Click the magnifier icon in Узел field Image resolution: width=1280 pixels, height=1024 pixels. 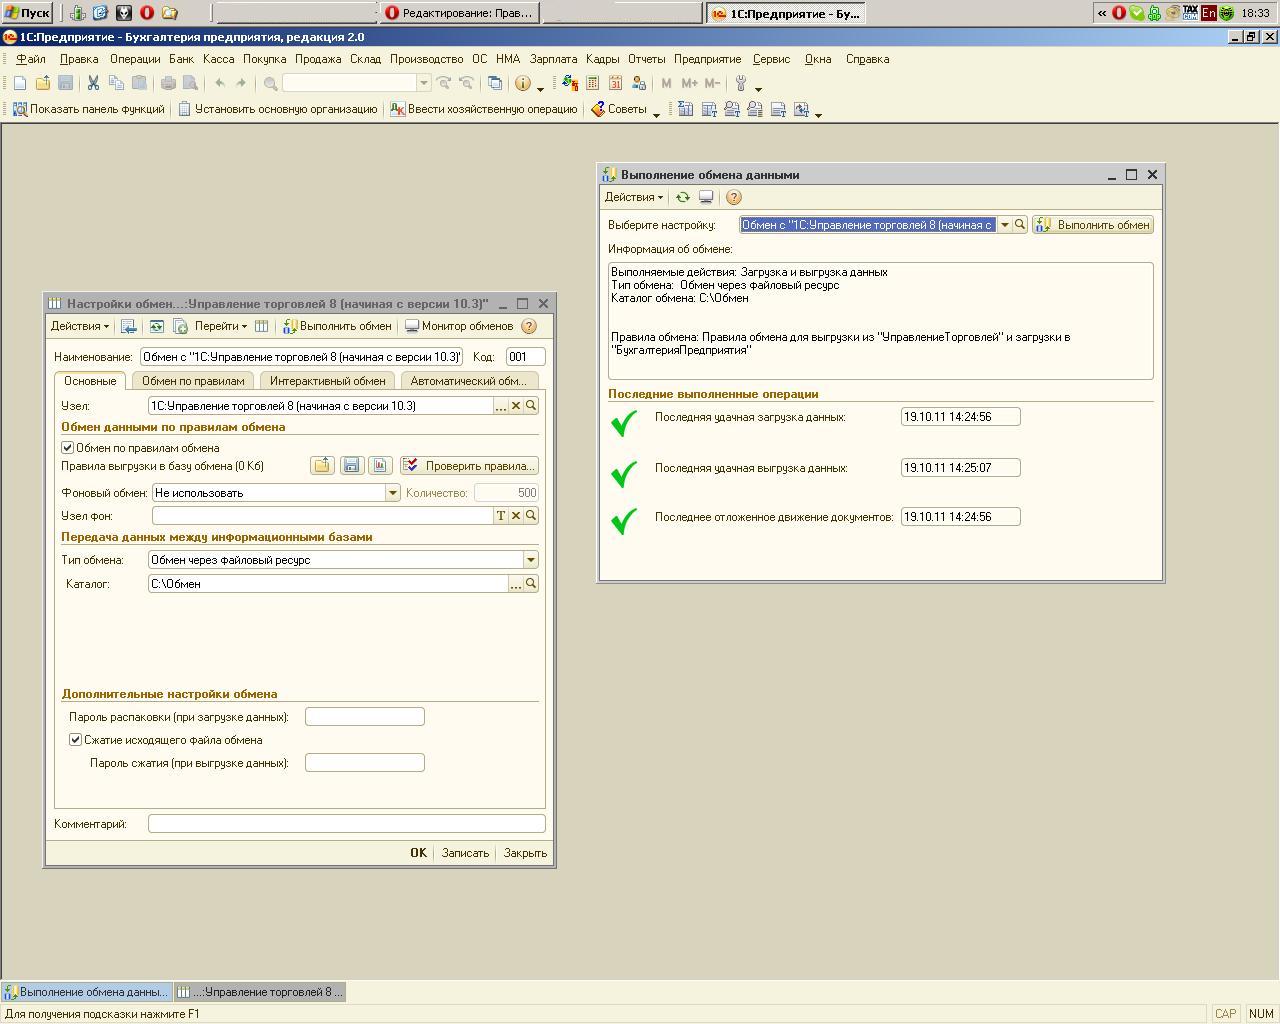[531, 406]
